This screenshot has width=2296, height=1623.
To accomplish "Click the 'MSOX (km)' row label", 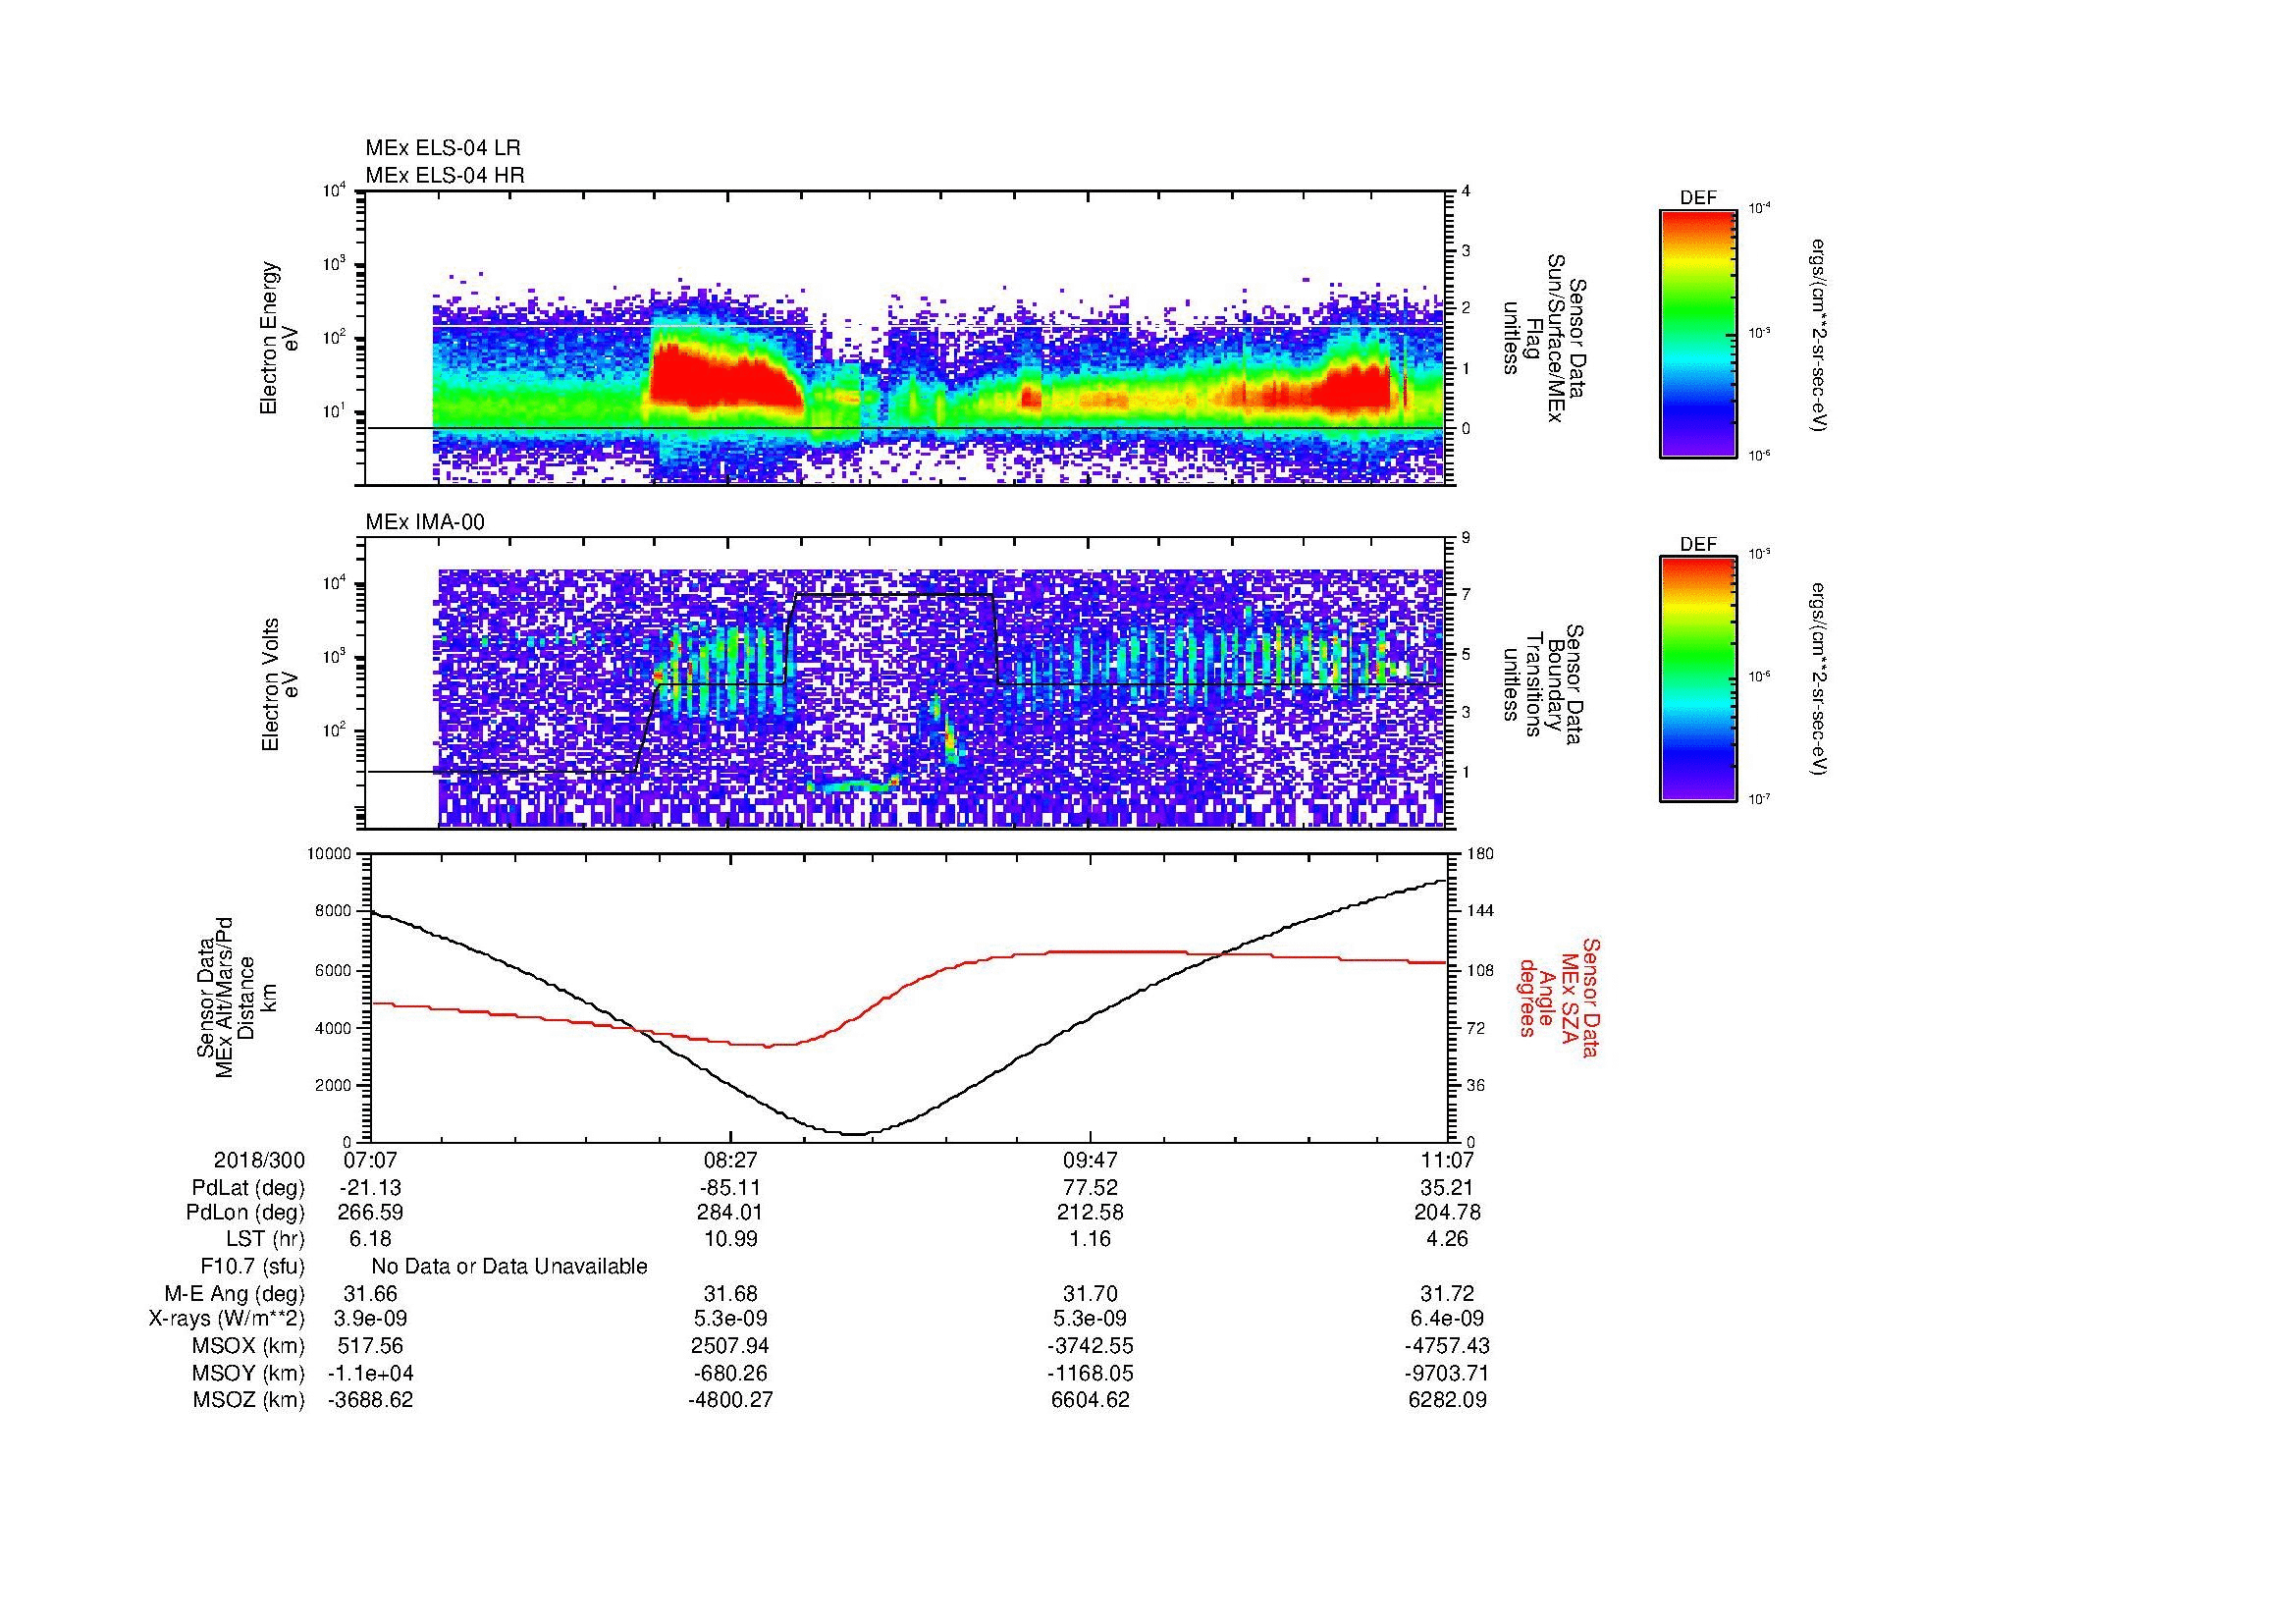I will (x=248, y=1346).
